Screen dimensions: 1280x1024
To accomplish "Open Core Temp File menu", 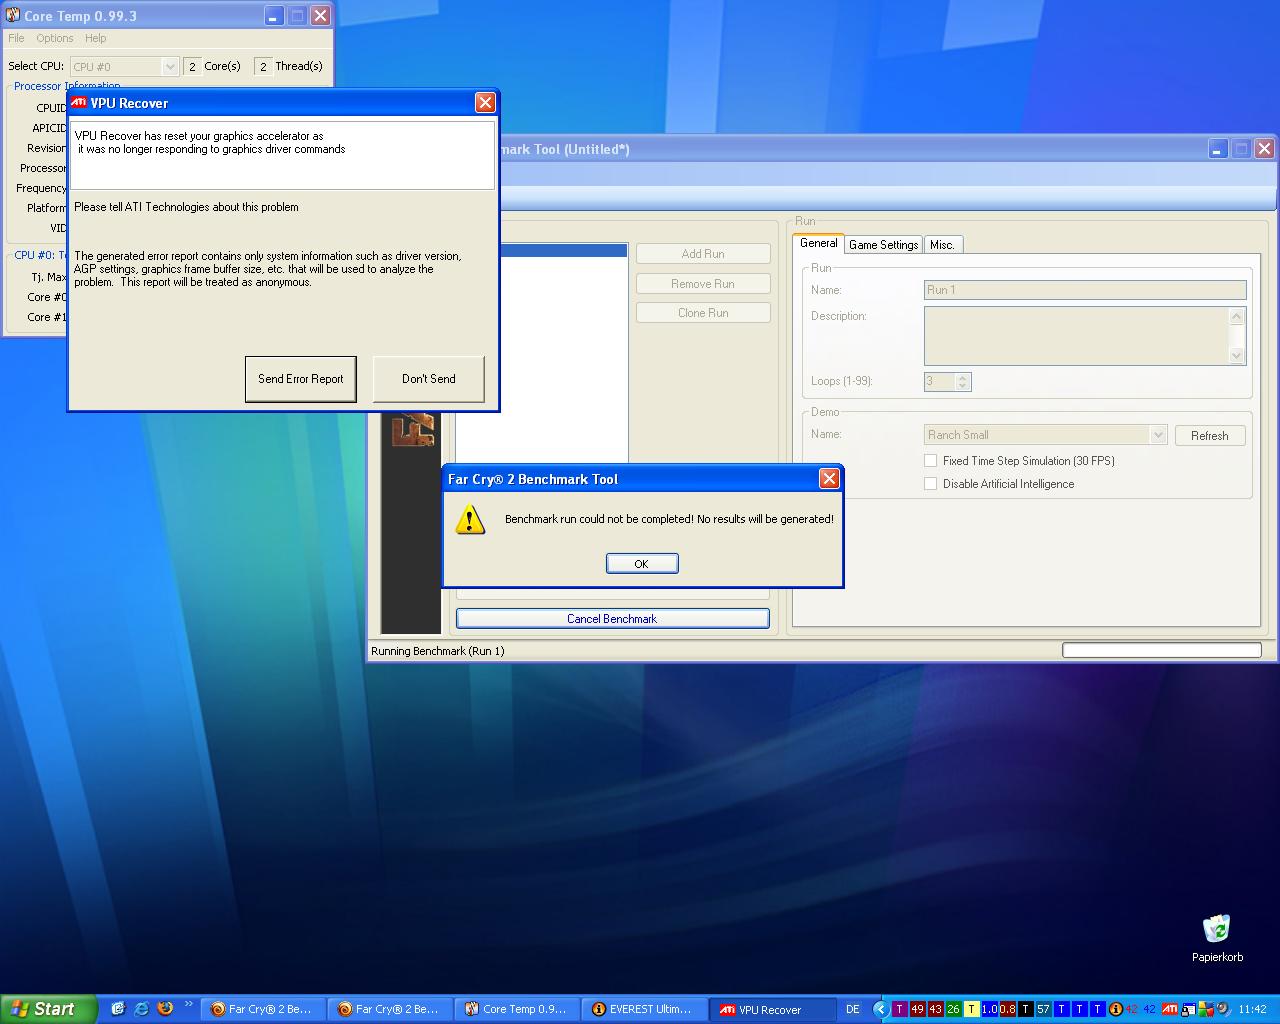I will tap(16, 38).
